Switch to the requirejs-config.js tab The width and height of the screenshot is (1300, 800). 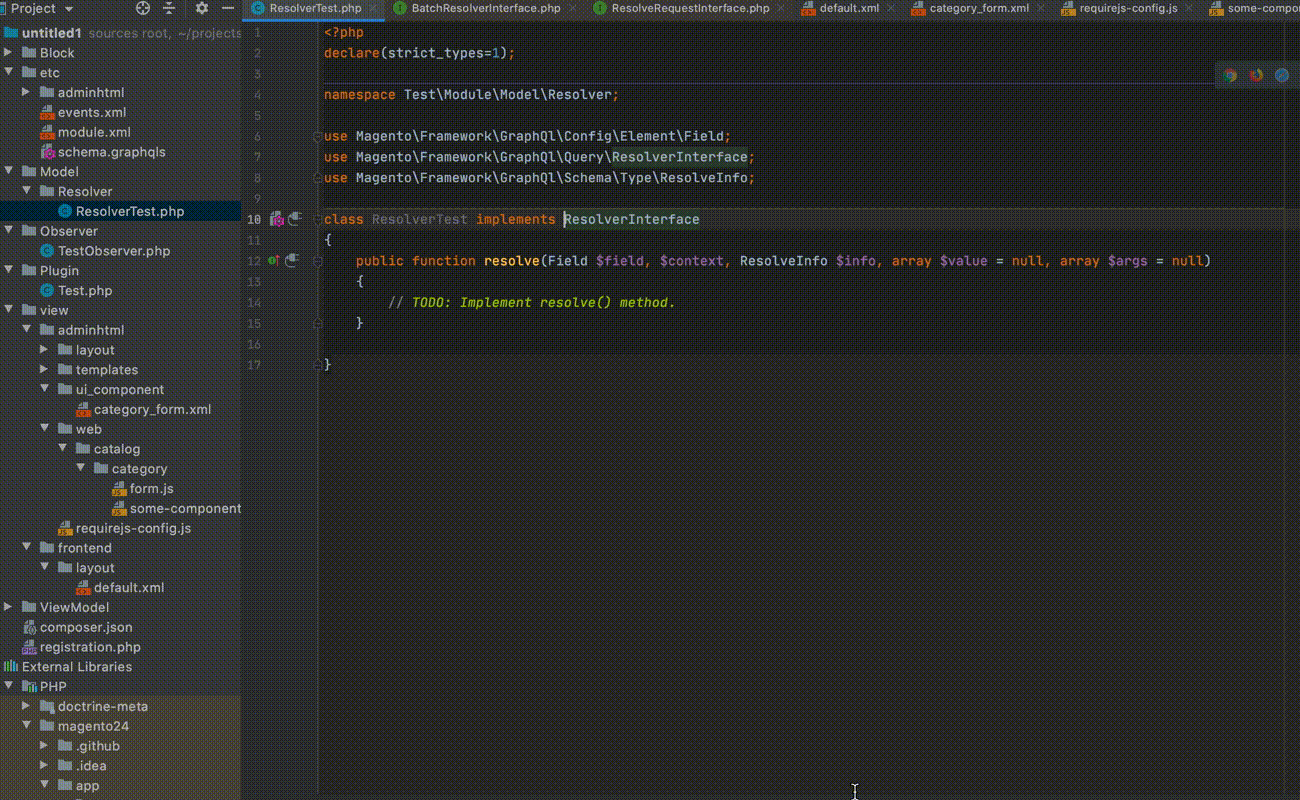click(x=1128, y=8)
